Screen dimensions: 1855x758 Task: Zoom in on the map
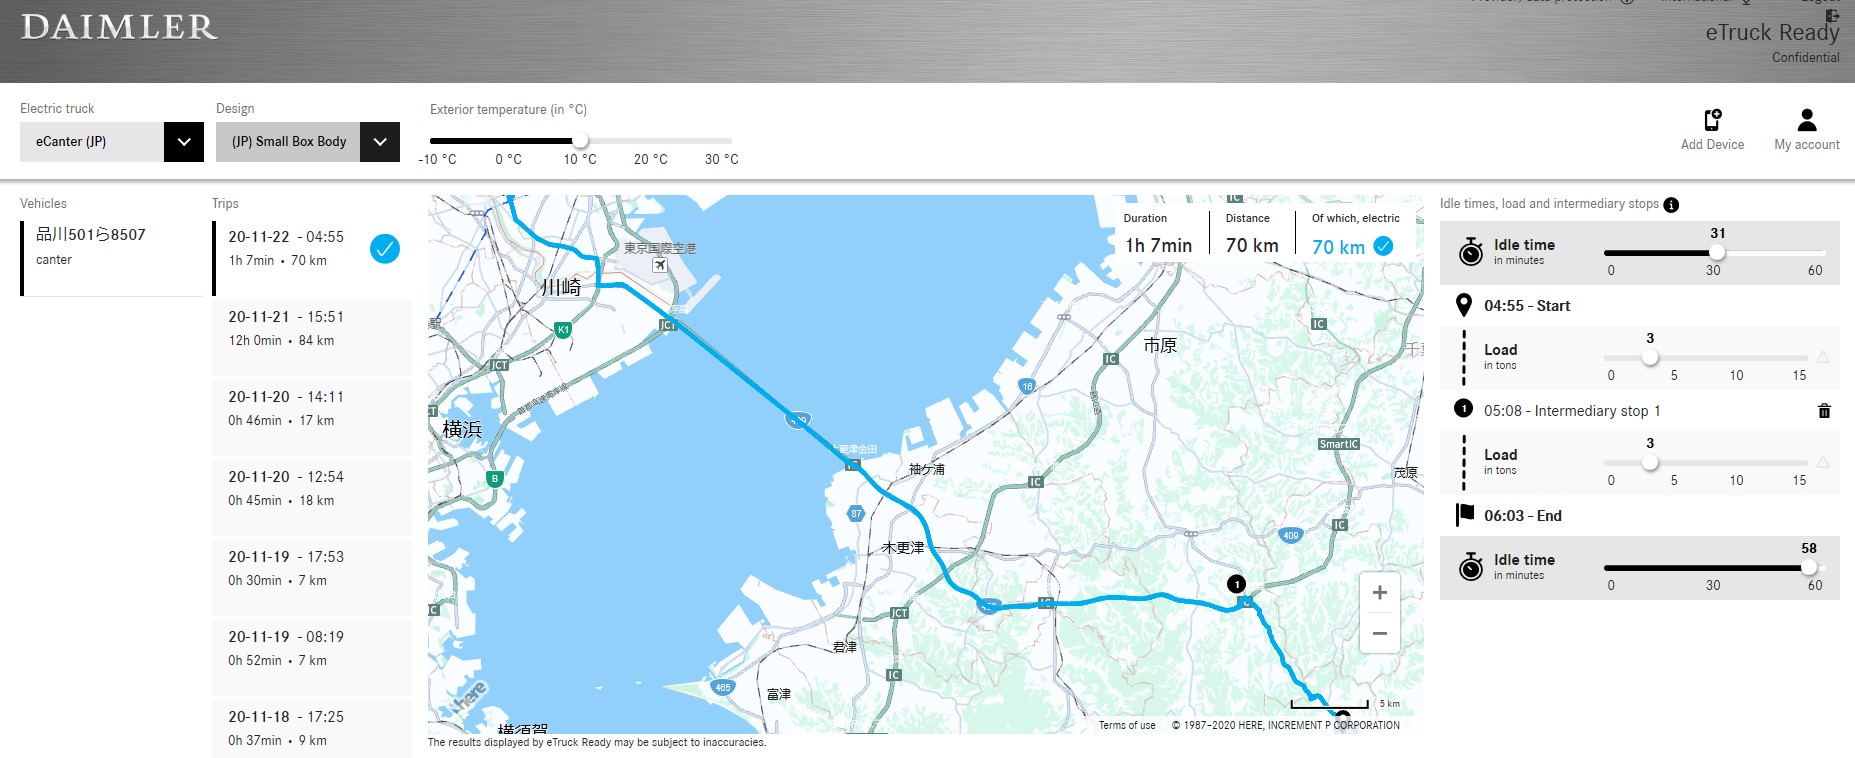point(1379,593)
